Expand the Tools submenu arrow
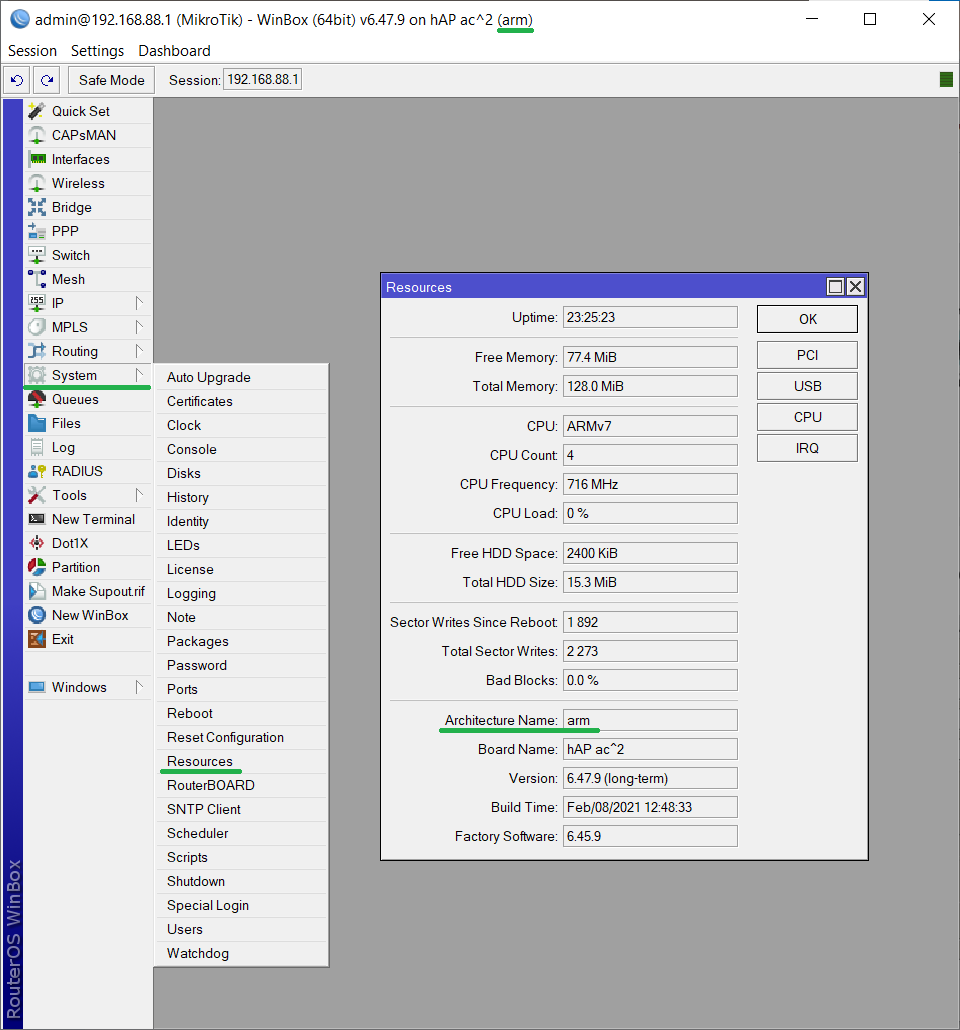The width and height of the screenshot is (960, 1030). click(139, 495)
